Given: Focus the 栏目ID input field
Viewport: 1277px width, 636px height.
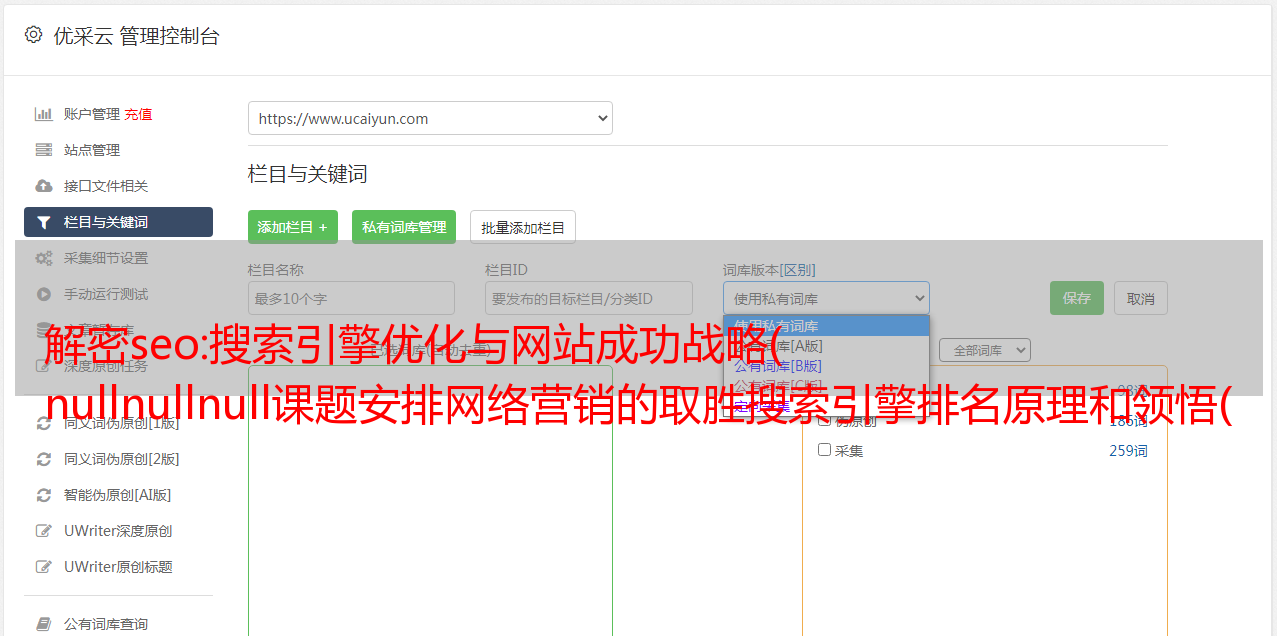Looking at the screenshot, I should click(x=589, y=298).
